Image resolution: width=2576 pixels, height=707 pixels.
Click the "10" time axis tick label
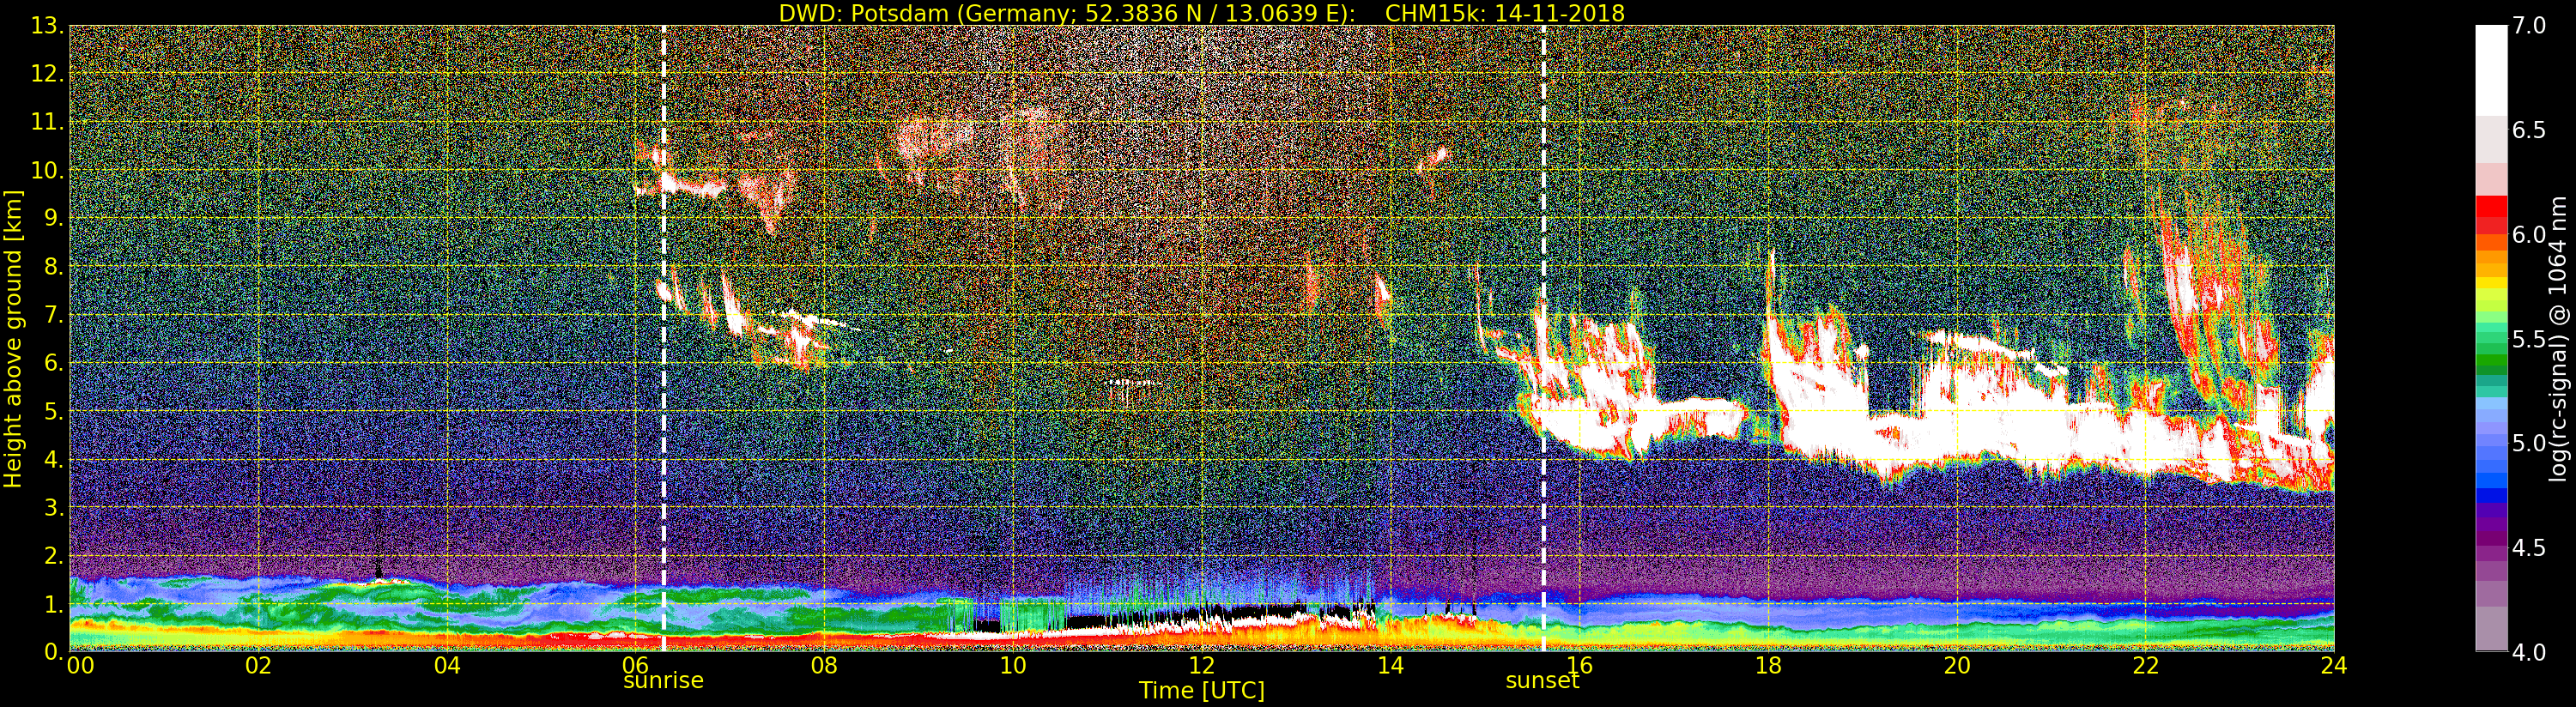1013,665
